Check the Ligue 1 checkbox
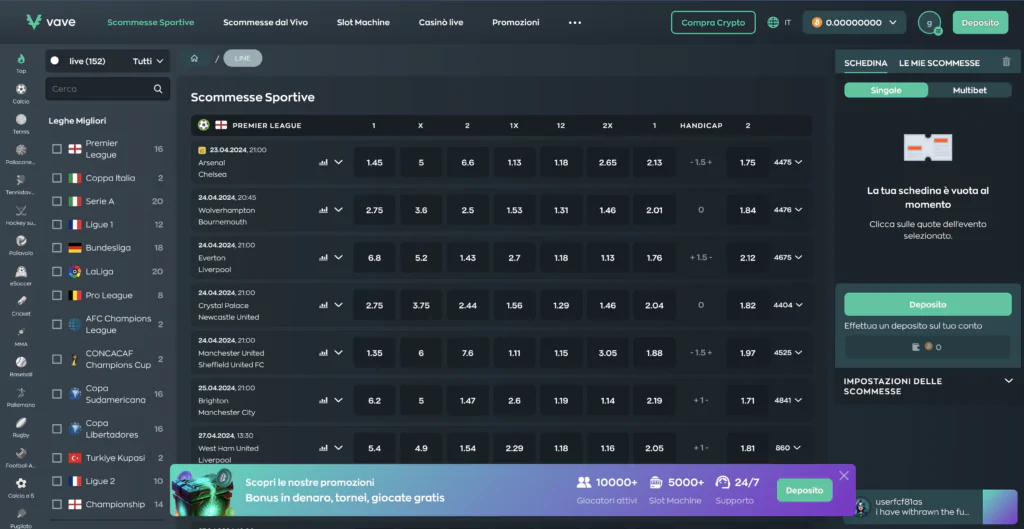This screenshot has width=1024, height=529. click(57, 225)
